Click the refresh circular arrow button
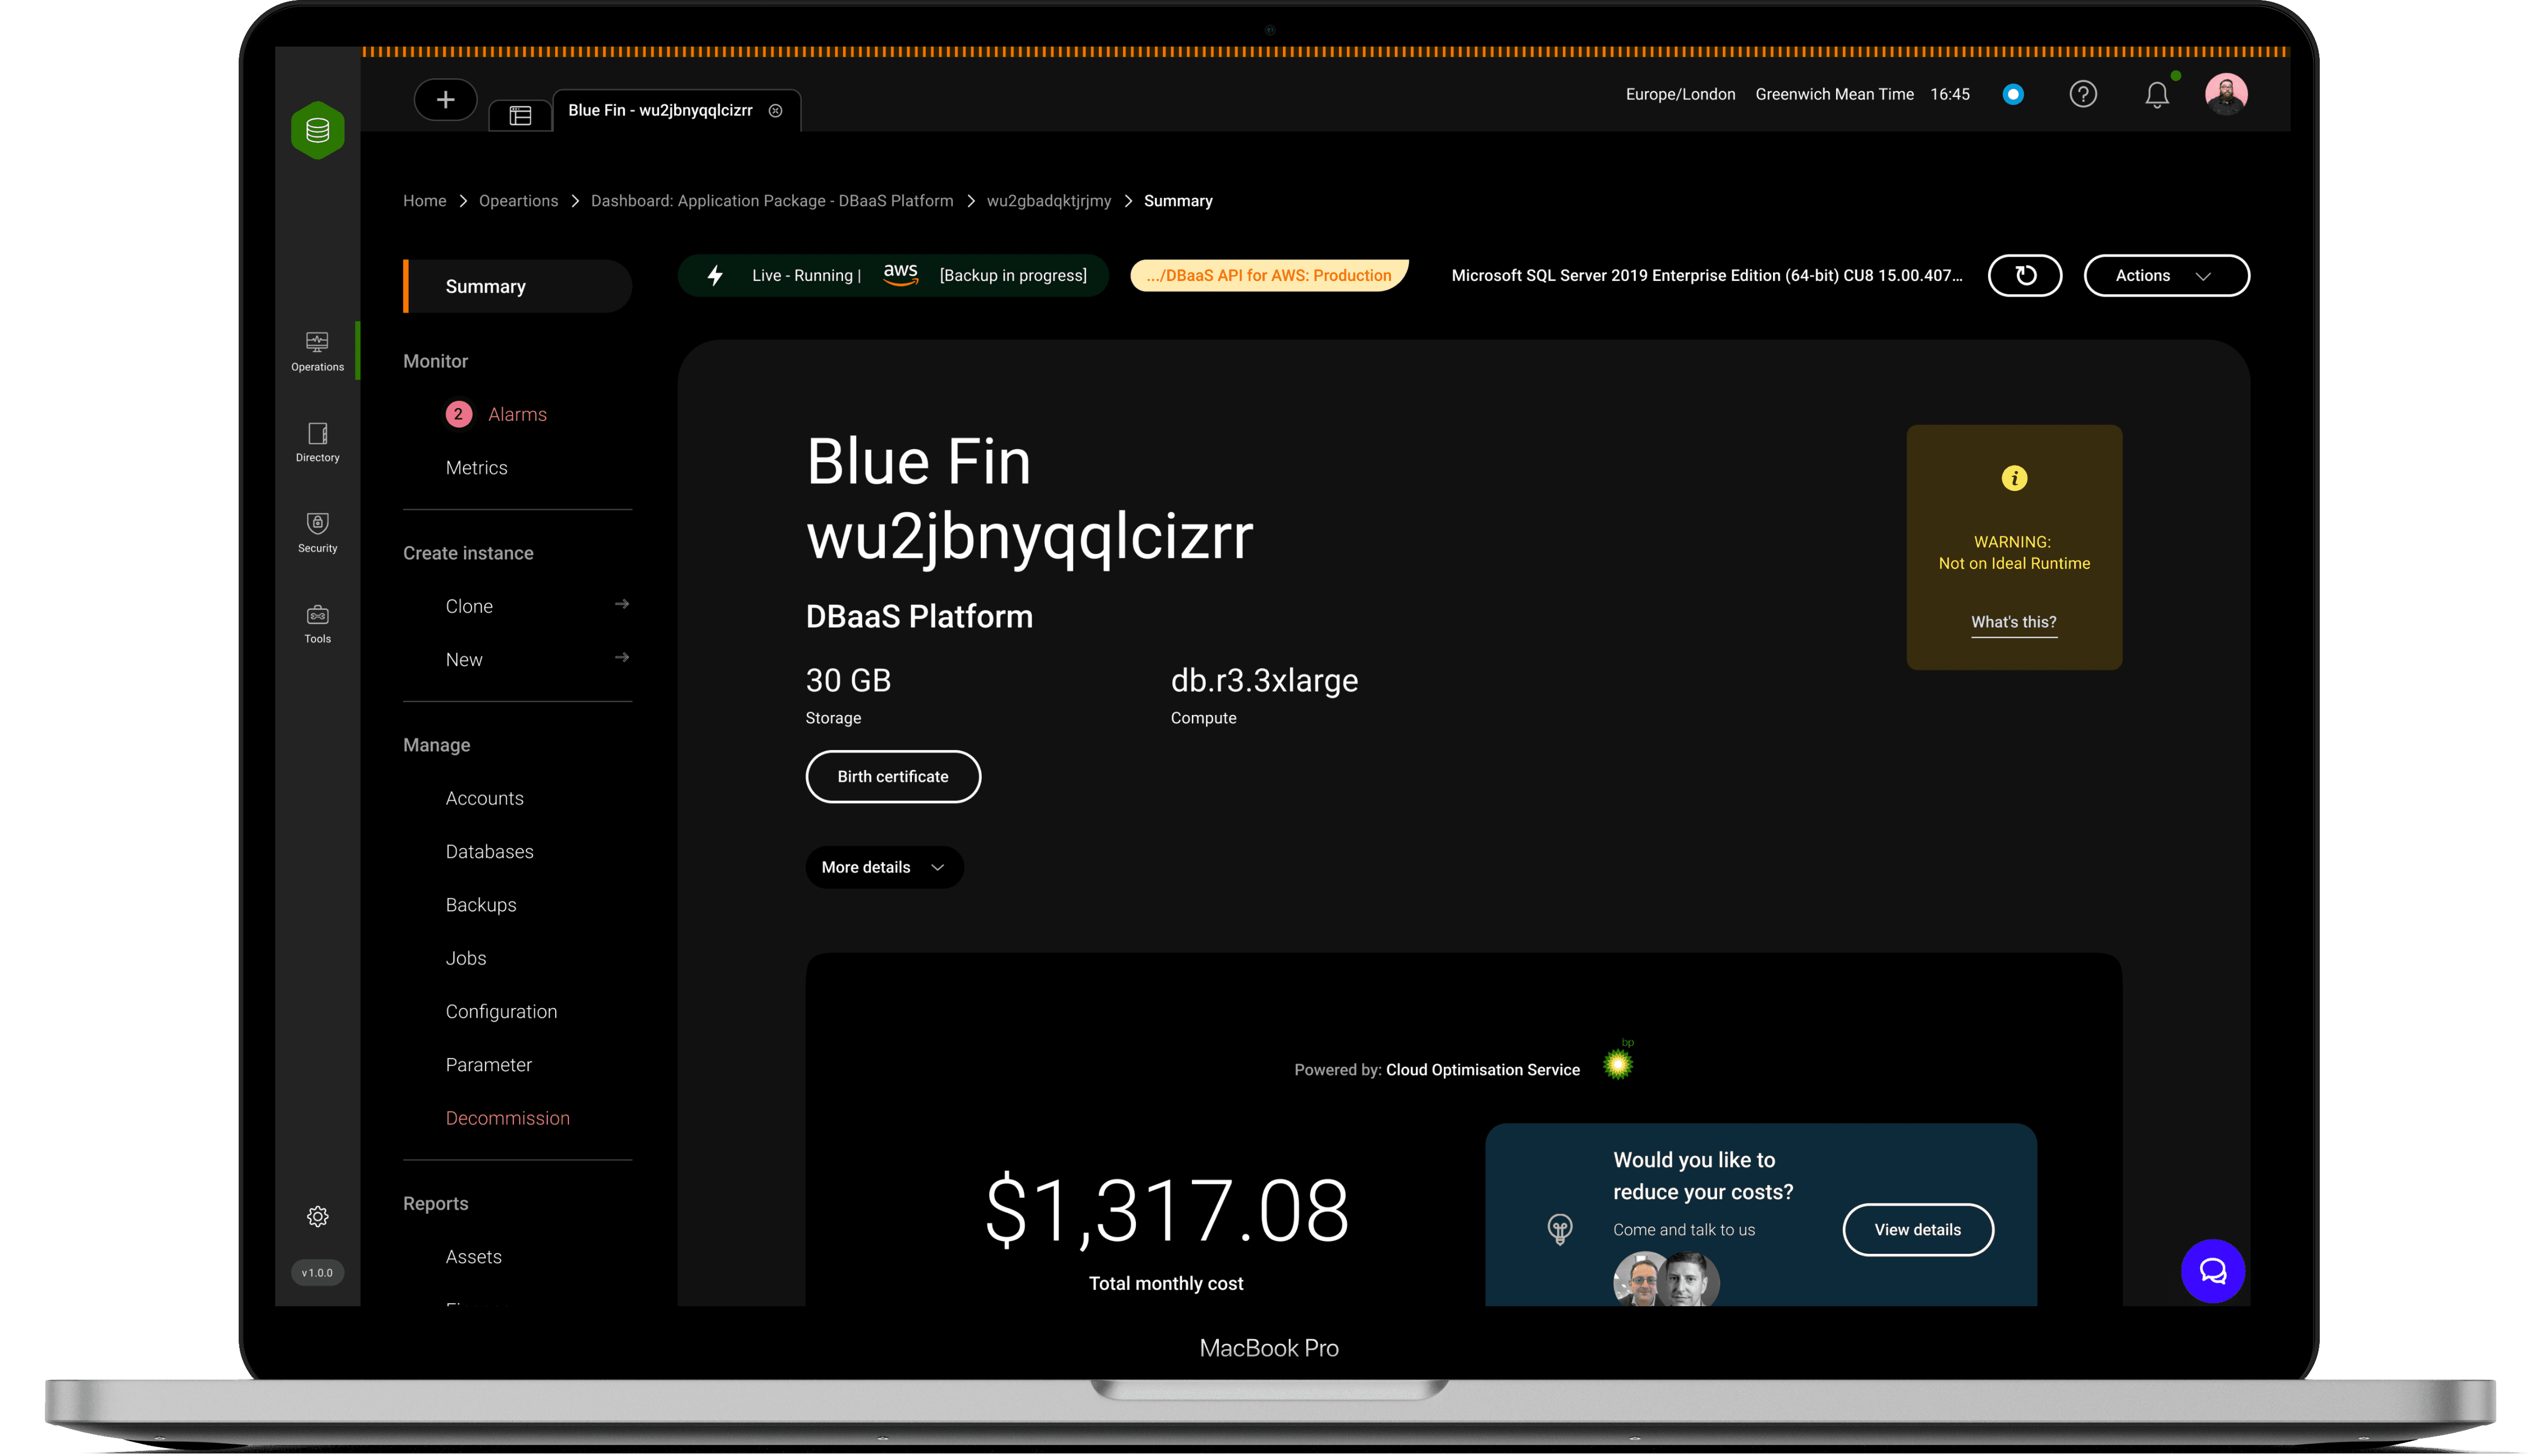The height and width of the screenshot is (1456, 2541). point(2024,275)
